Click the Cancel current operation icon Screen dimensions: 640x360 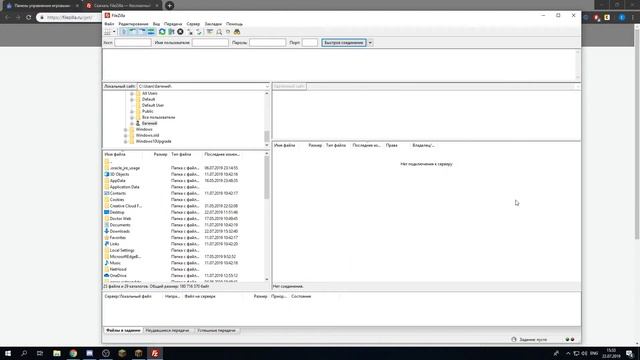(180, 32)
